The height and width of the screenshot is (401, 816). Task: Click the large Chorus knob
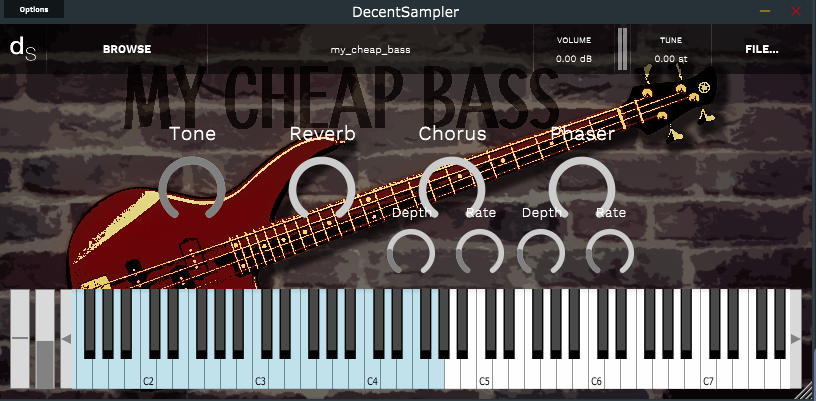452,186
